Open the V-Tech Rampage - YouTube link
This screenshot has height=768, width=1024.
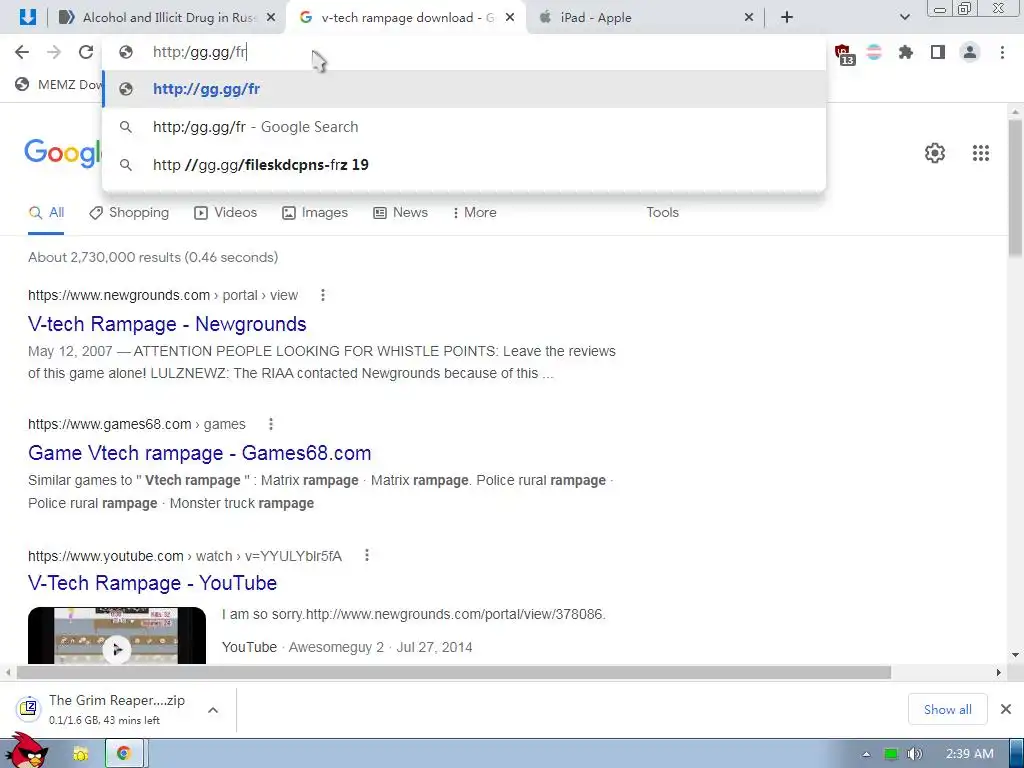point(153,583)
